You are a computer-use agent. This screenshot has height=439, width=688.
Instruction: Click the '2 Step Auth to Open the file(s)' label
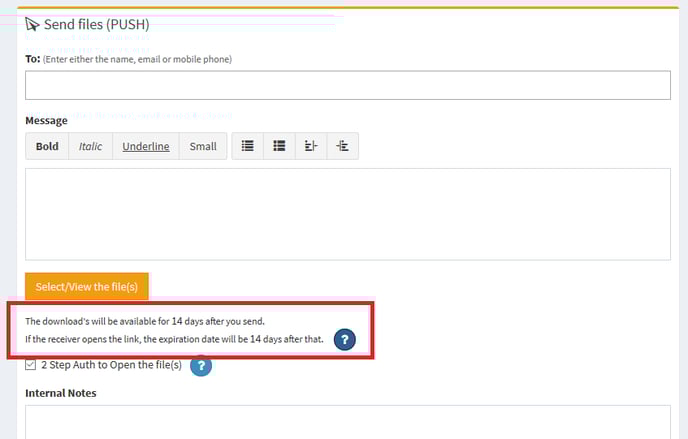click(111, 365)
